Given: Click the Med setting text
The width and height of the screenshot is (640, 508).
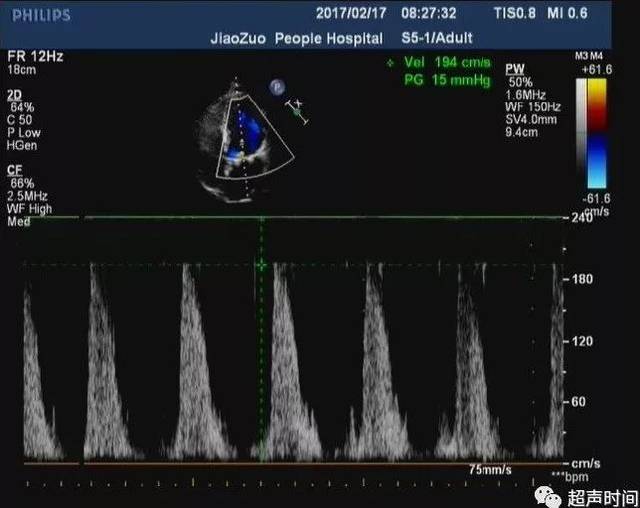Looking at the screenshot, I should point(19,222).
